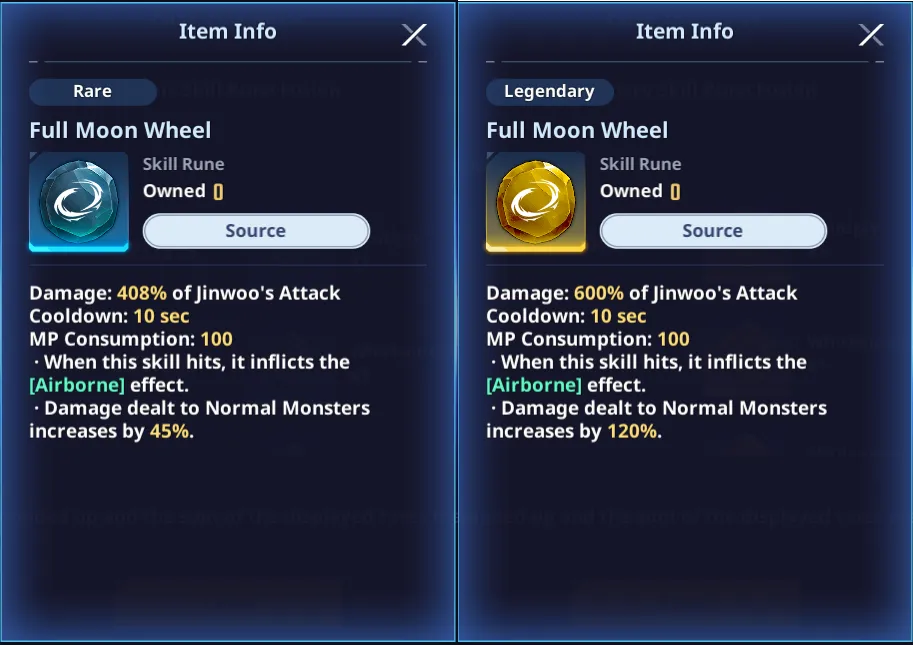Click the Legendary rarity badge
The width and height of the screenshot is (913, 645).
(x=549, y=92)
